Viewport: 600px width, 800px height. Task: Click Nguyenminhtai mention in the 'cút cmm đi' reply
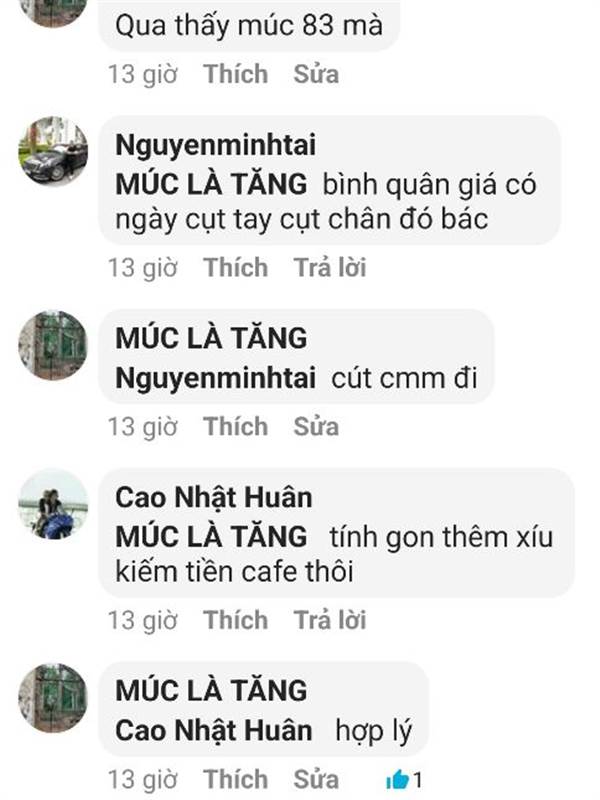(216, 379)
